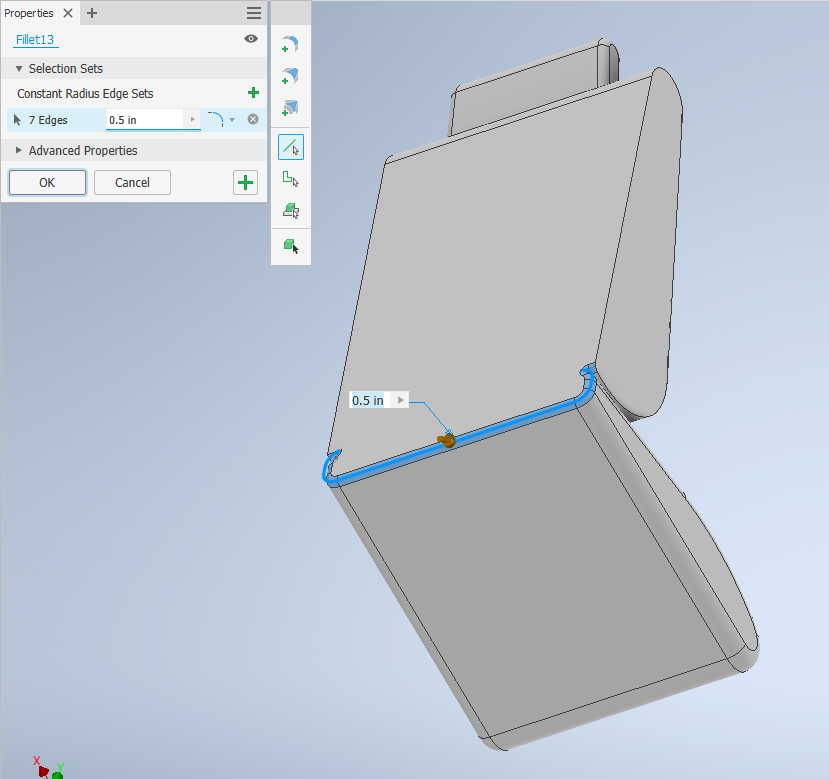The height and width of the screenshot is (779, 829).
Task: Close the Properties tab
Action: [68, 13]
